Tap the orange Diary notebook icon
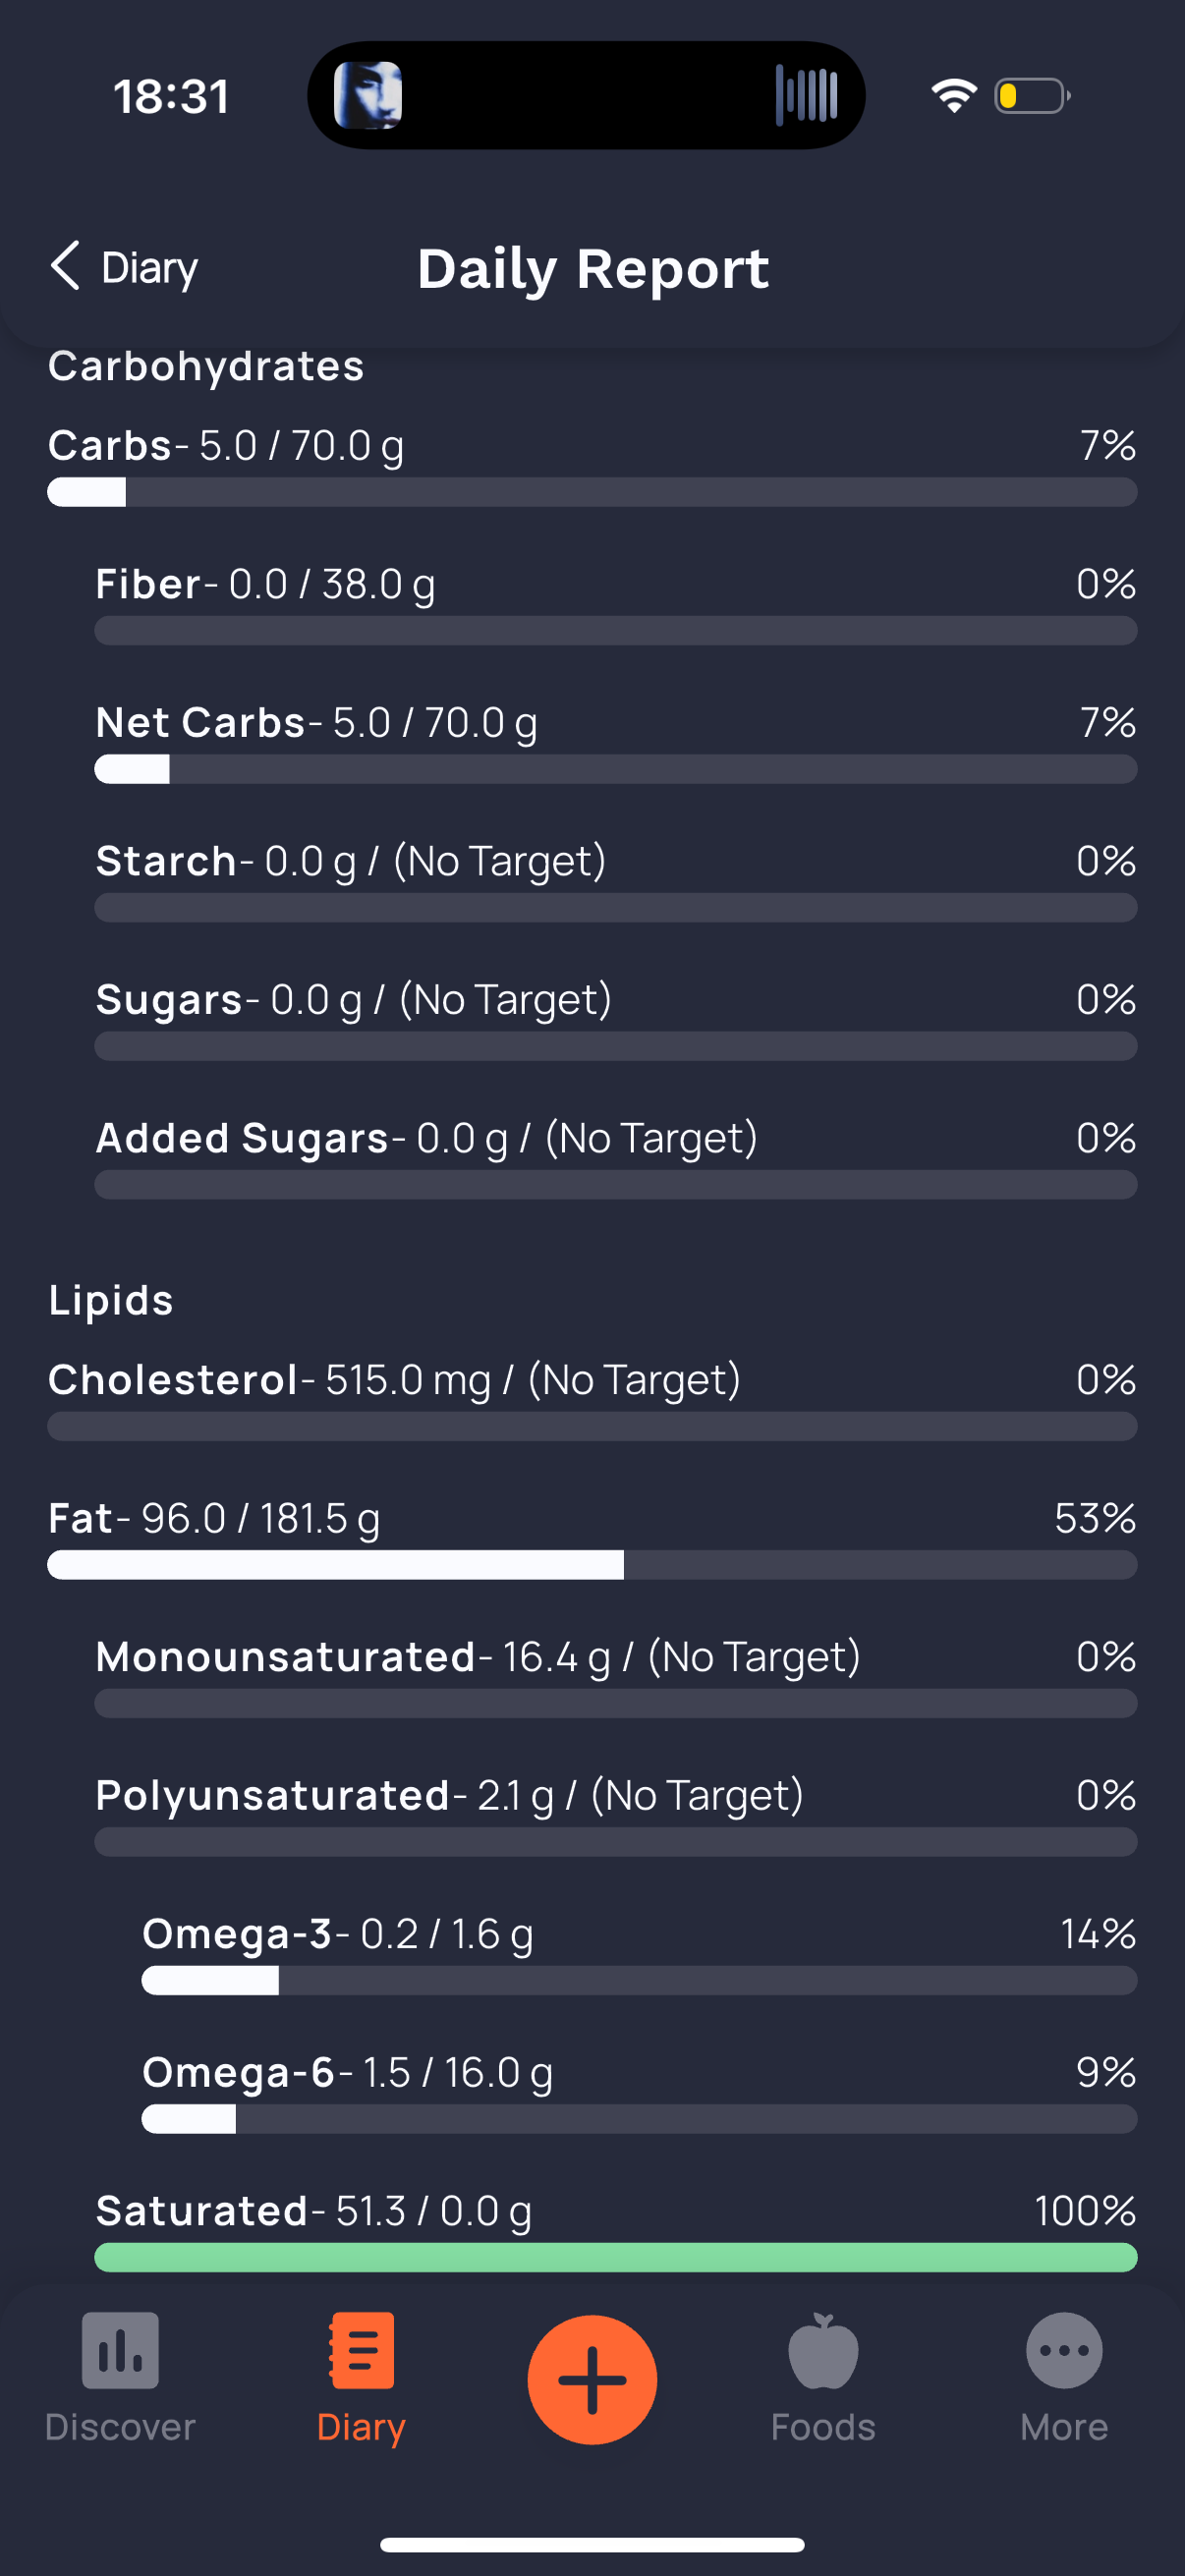 (x=361, y=2350)
